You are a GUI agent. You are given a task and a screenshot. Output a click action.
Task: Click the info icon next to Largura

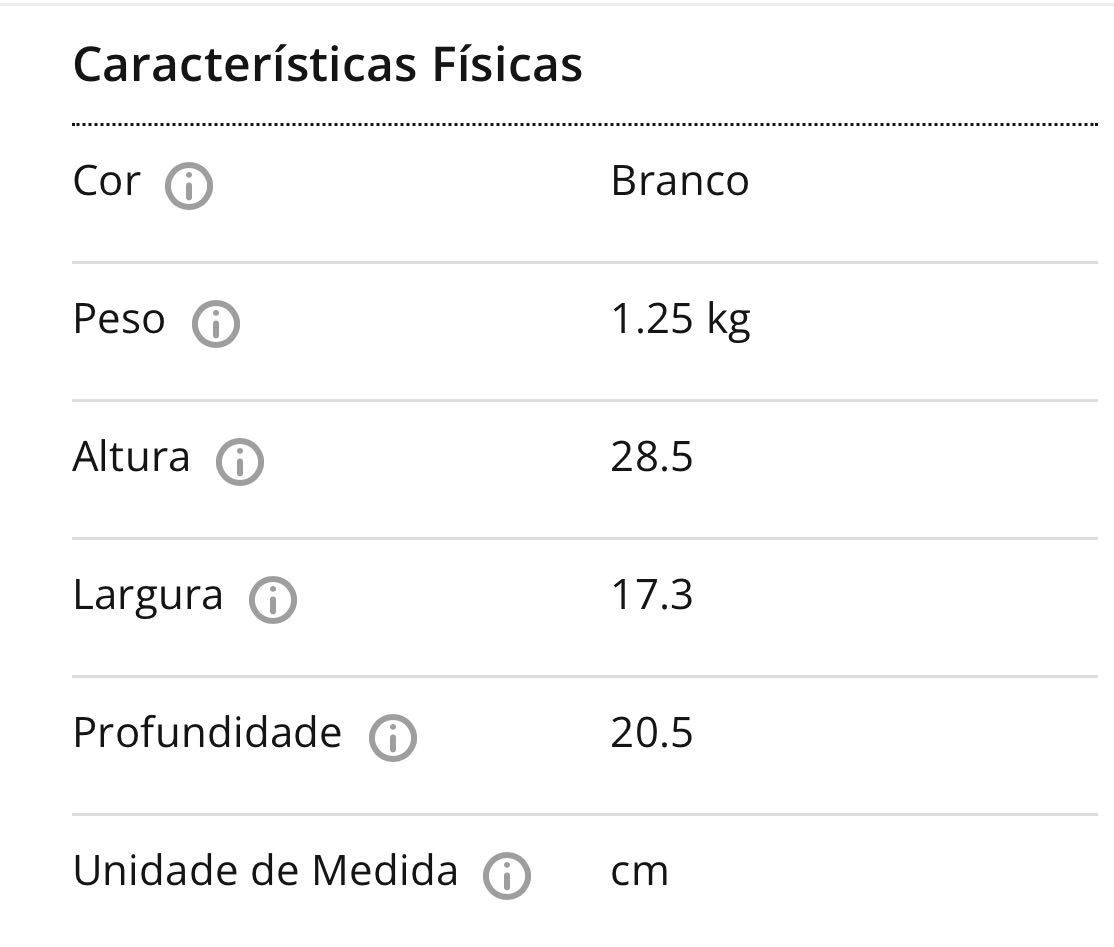(273, 600)
